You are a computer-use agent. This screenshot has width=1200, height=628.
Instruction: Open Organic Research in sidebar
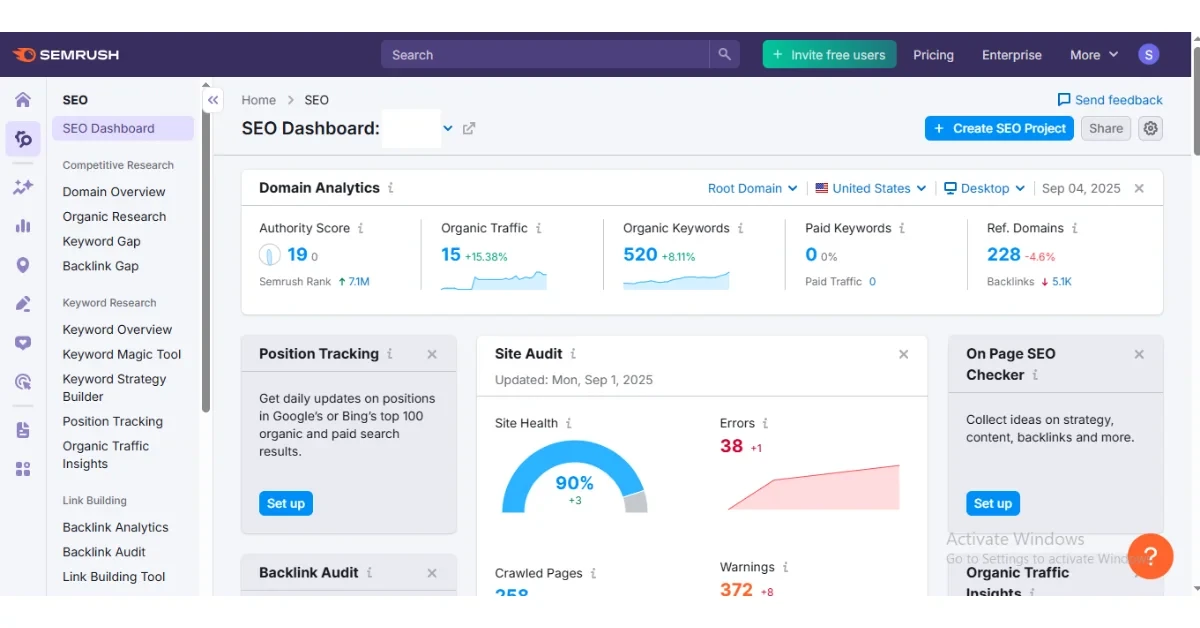coord(114,217)
